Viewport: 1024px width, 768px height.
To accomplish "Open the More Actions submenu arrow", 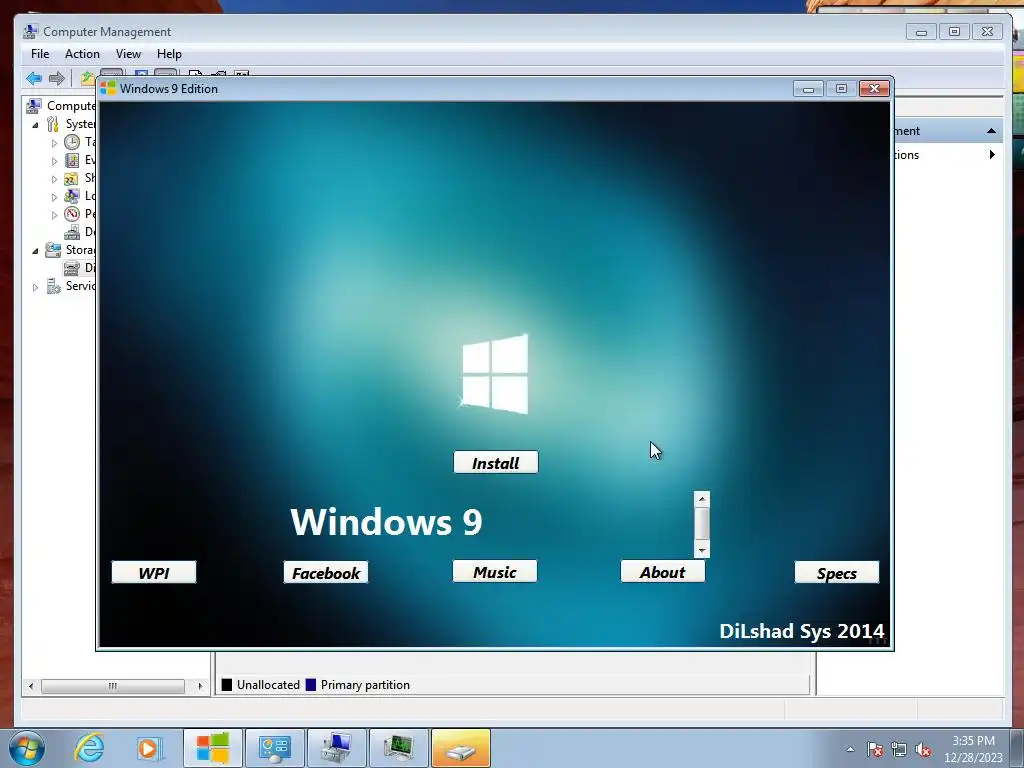I will pos(992,155).
